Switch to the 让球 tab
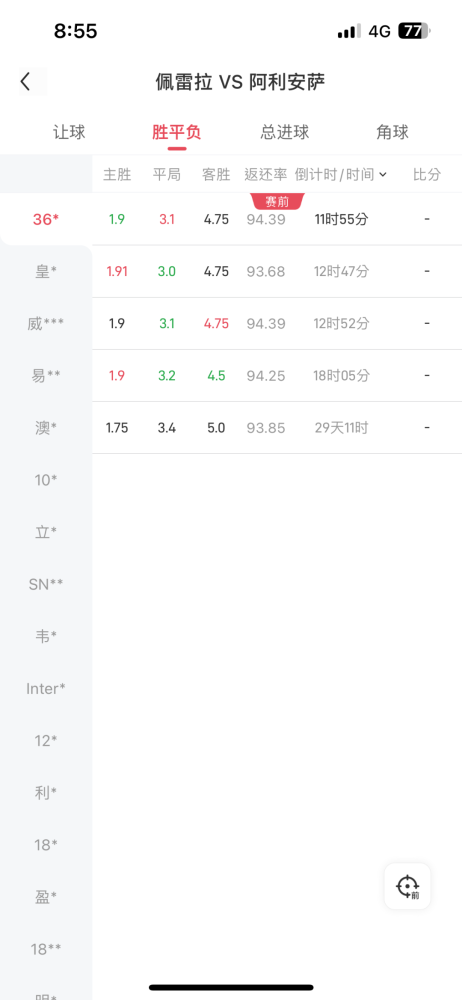The height and width of the screenshot is (1000, 462). pyautogui.click(x=69, y=133)
